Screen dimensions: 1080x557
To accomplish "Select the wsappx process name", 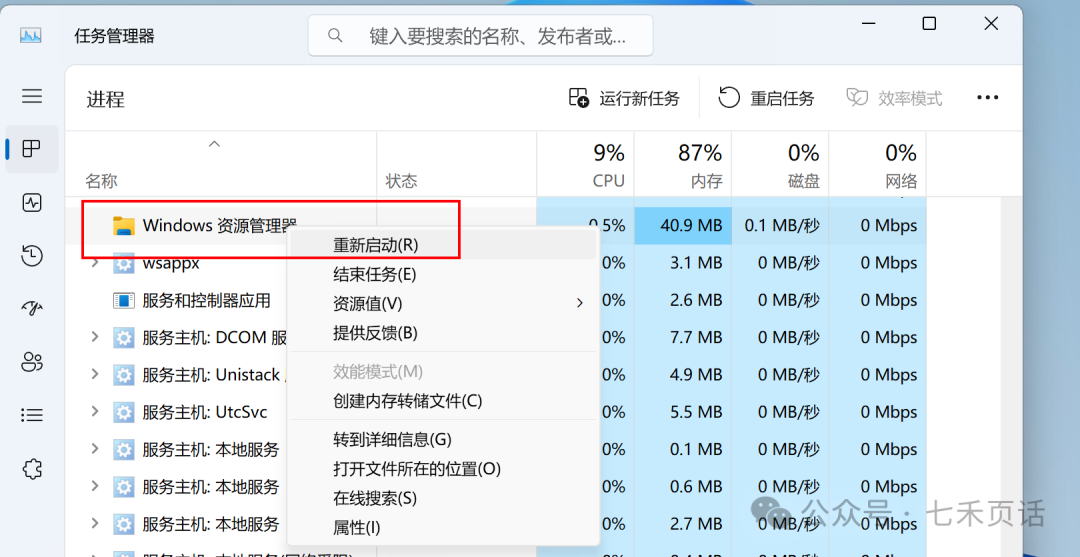I will coord(171,263).
